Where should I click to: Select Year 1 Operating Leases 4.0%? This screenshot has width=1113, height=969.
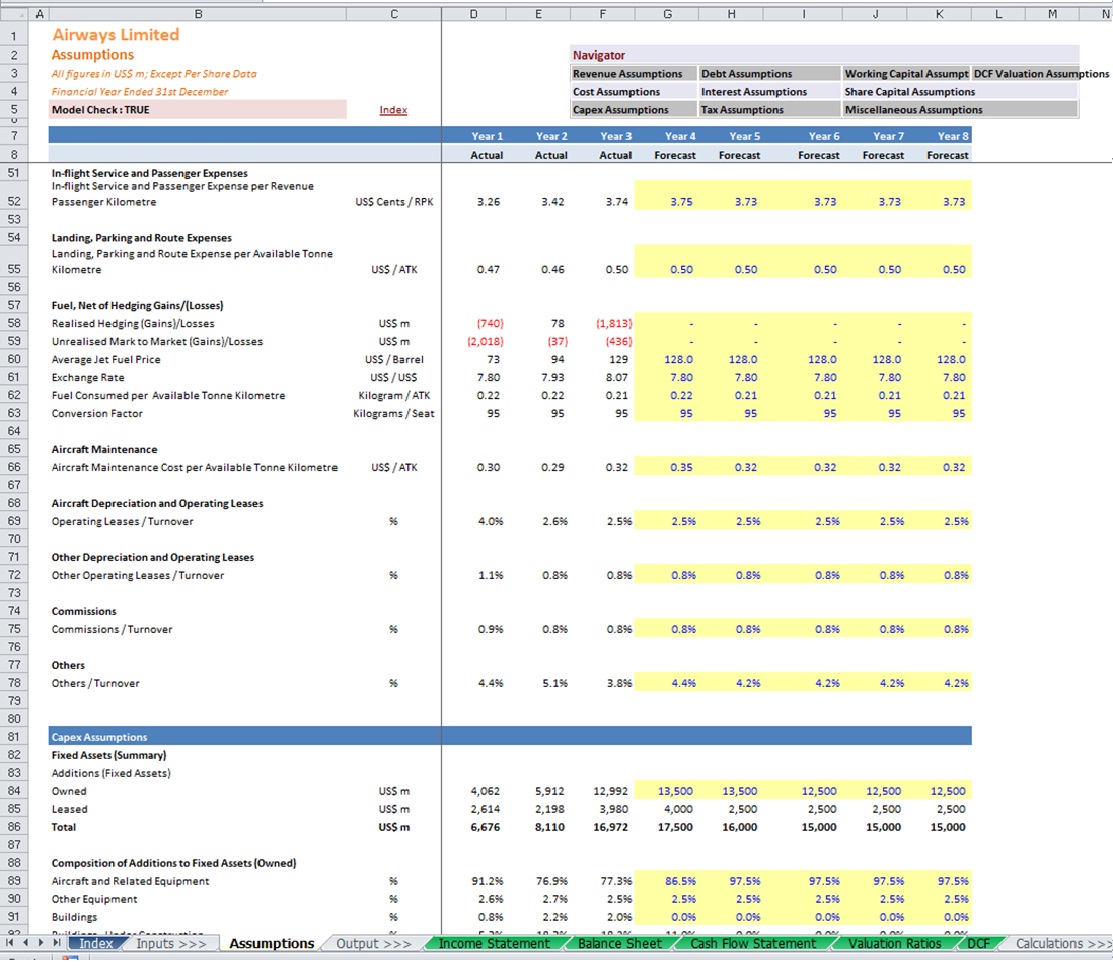click(473, 521)
